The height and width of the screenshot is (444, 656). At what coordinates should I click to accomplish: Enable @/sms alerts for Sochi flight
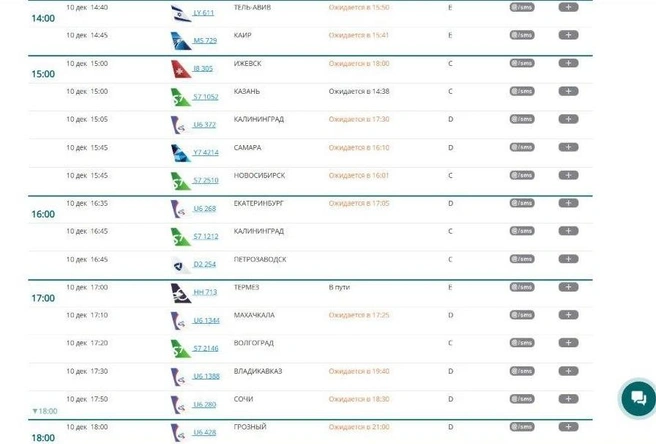tap(522, 399)
